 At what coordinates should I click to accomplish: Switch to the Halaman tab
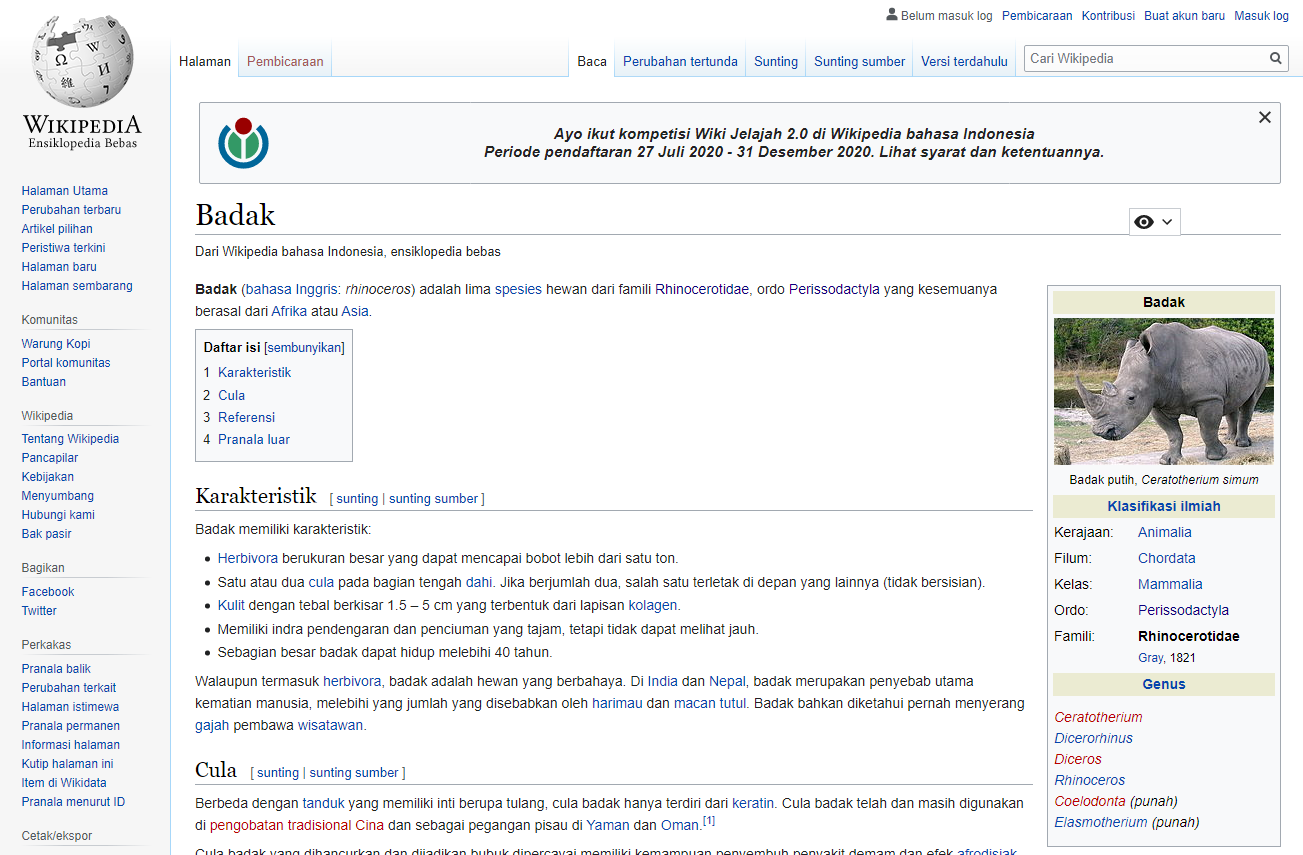tap(205, 62)
